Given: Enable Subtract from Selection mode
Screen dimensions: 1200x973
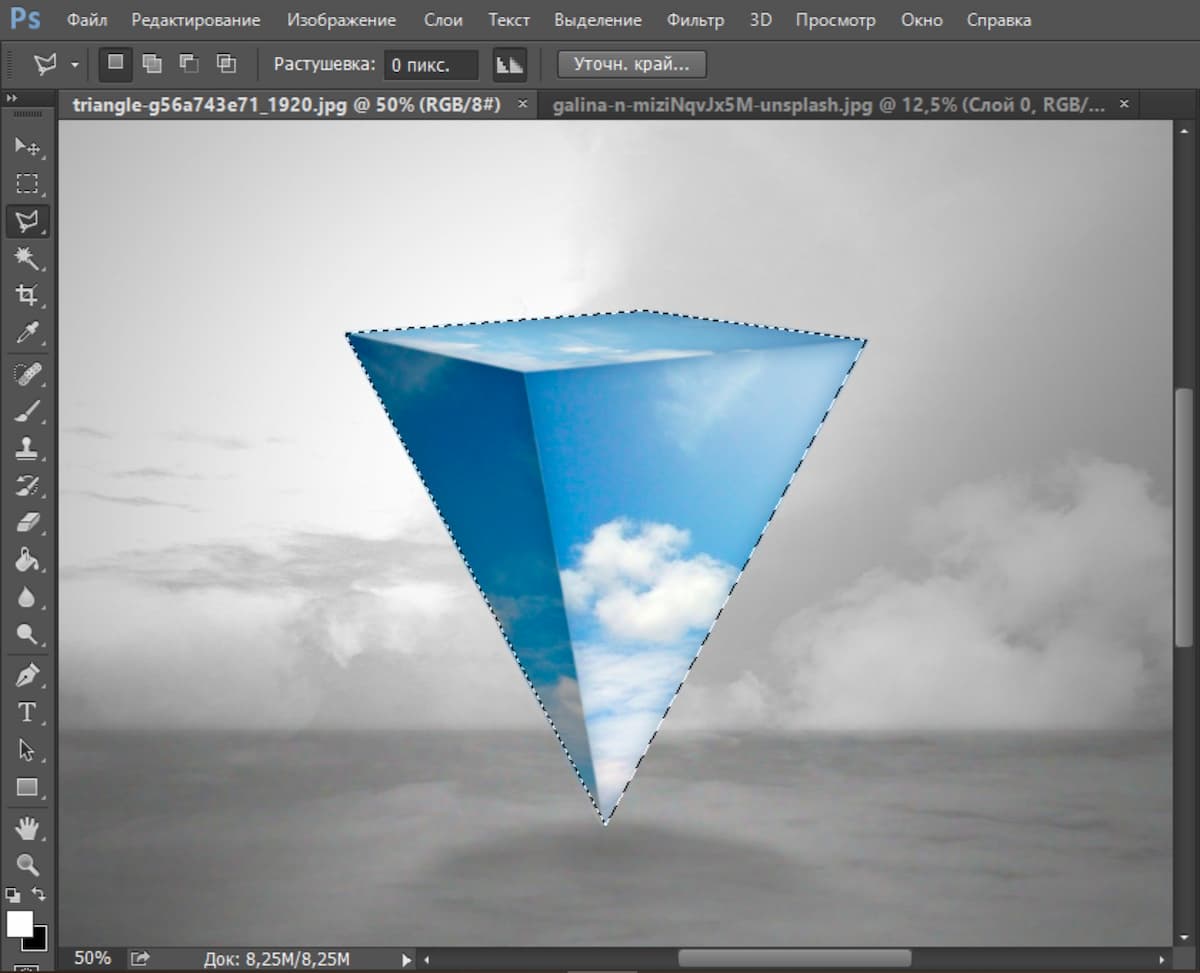Looking at the screenshot, I should (189, 64).
